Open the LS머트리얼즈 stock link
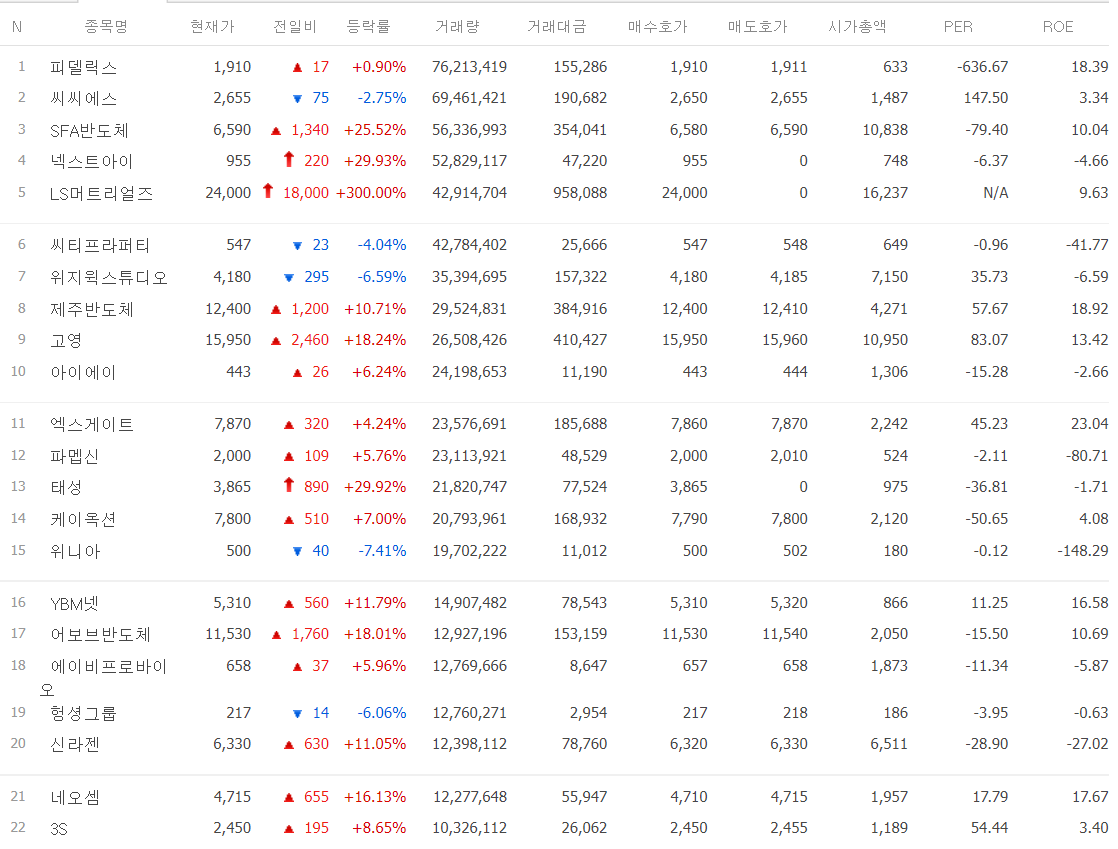This screenshot has height=849, width=1118. [101, 194]
